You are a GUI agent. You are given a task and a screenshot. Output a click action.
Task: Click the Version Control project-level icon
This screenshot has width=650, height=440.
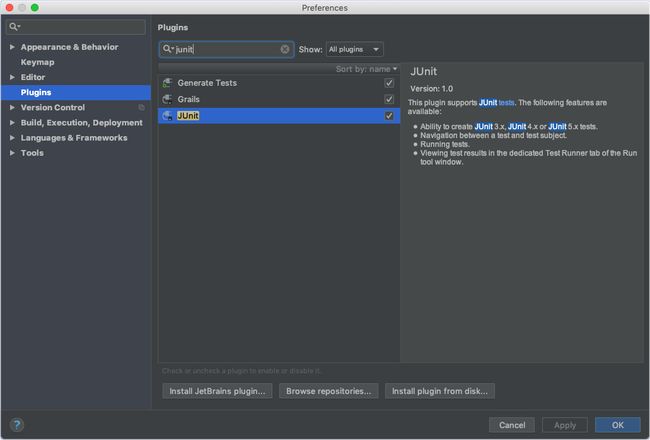142,108
